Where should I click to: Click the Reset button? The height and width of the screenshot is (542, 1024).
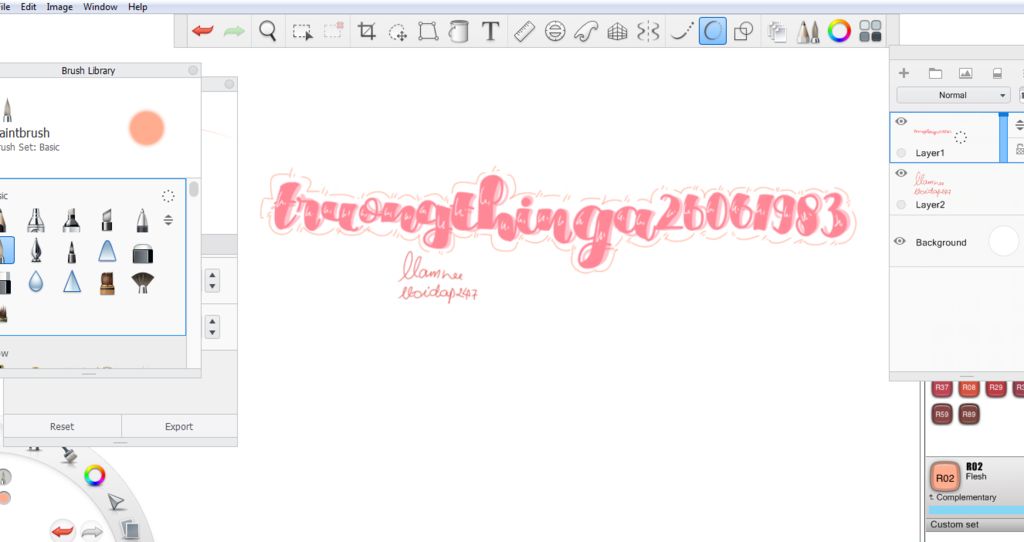point(62,426)
